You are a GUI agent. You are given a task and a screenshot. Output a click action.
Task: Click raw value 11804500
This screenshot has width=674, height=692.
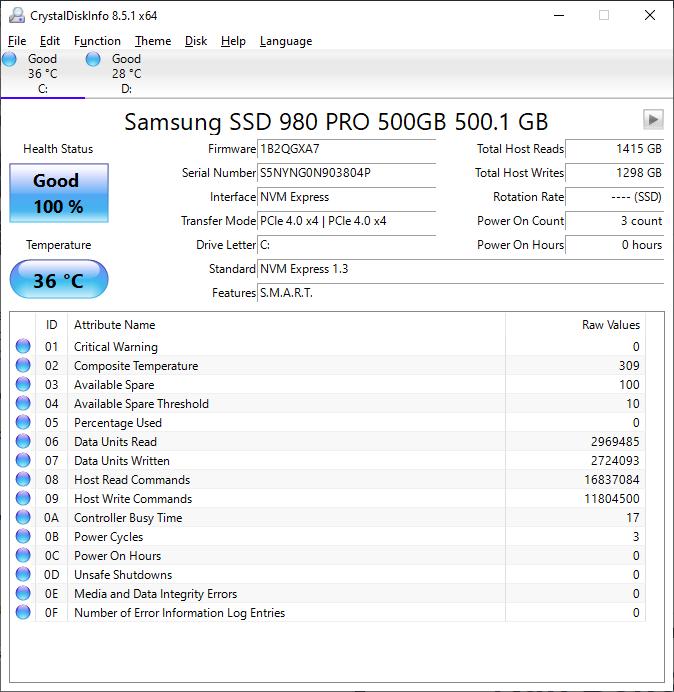pyautogui.click(x=612, y=499)
